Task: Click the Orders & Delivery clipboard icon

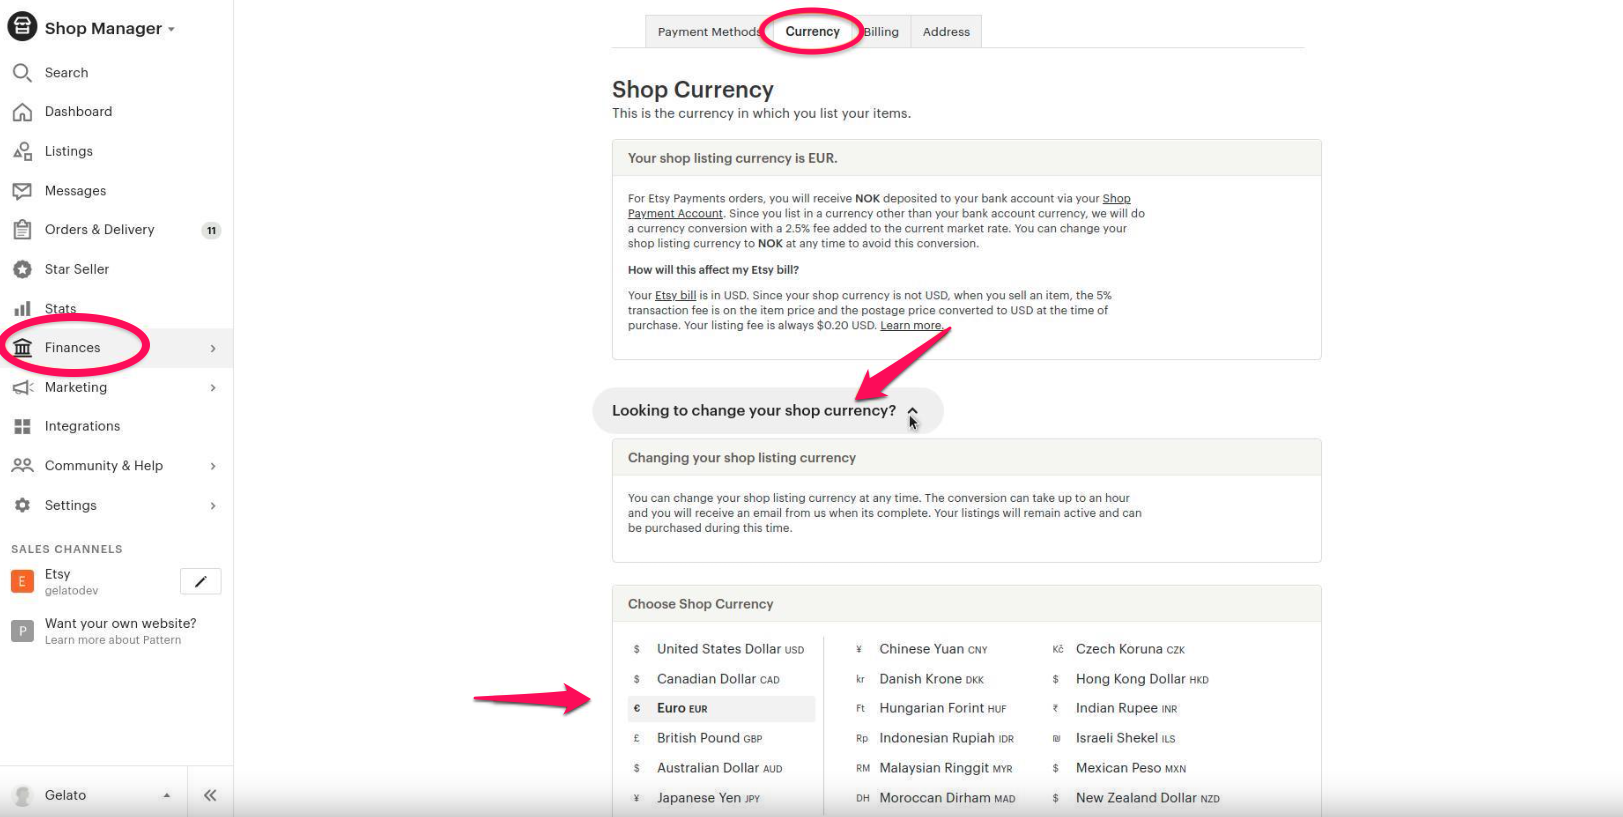Action: tap(22, 229)
